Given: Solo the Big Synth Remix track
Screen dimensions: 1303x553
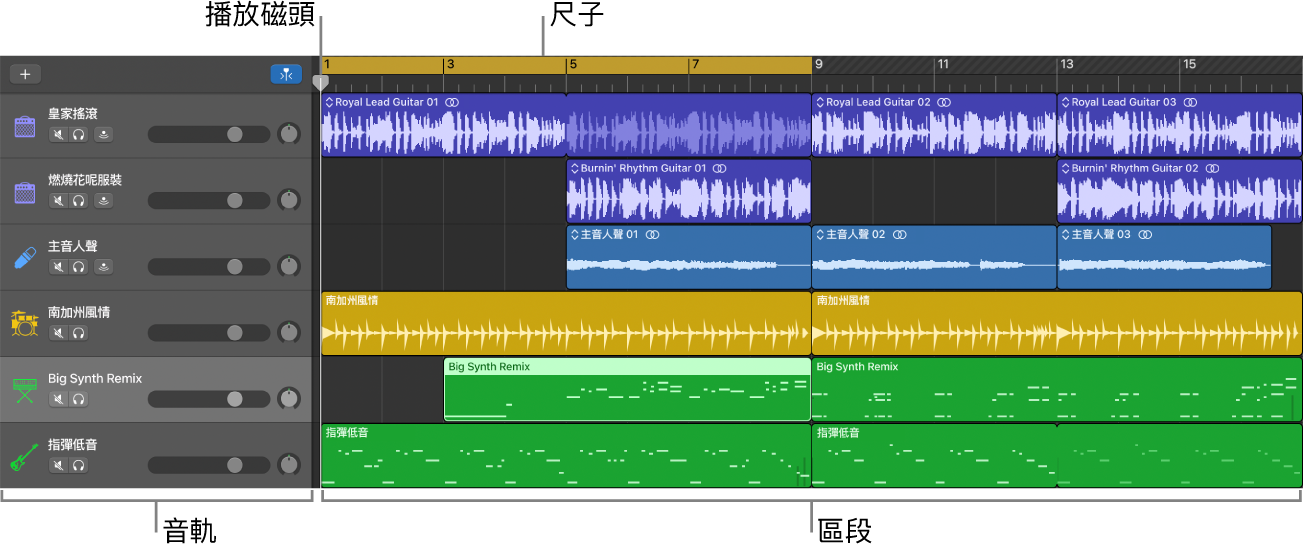Looking at the screenshot, I should click(79, 399).
